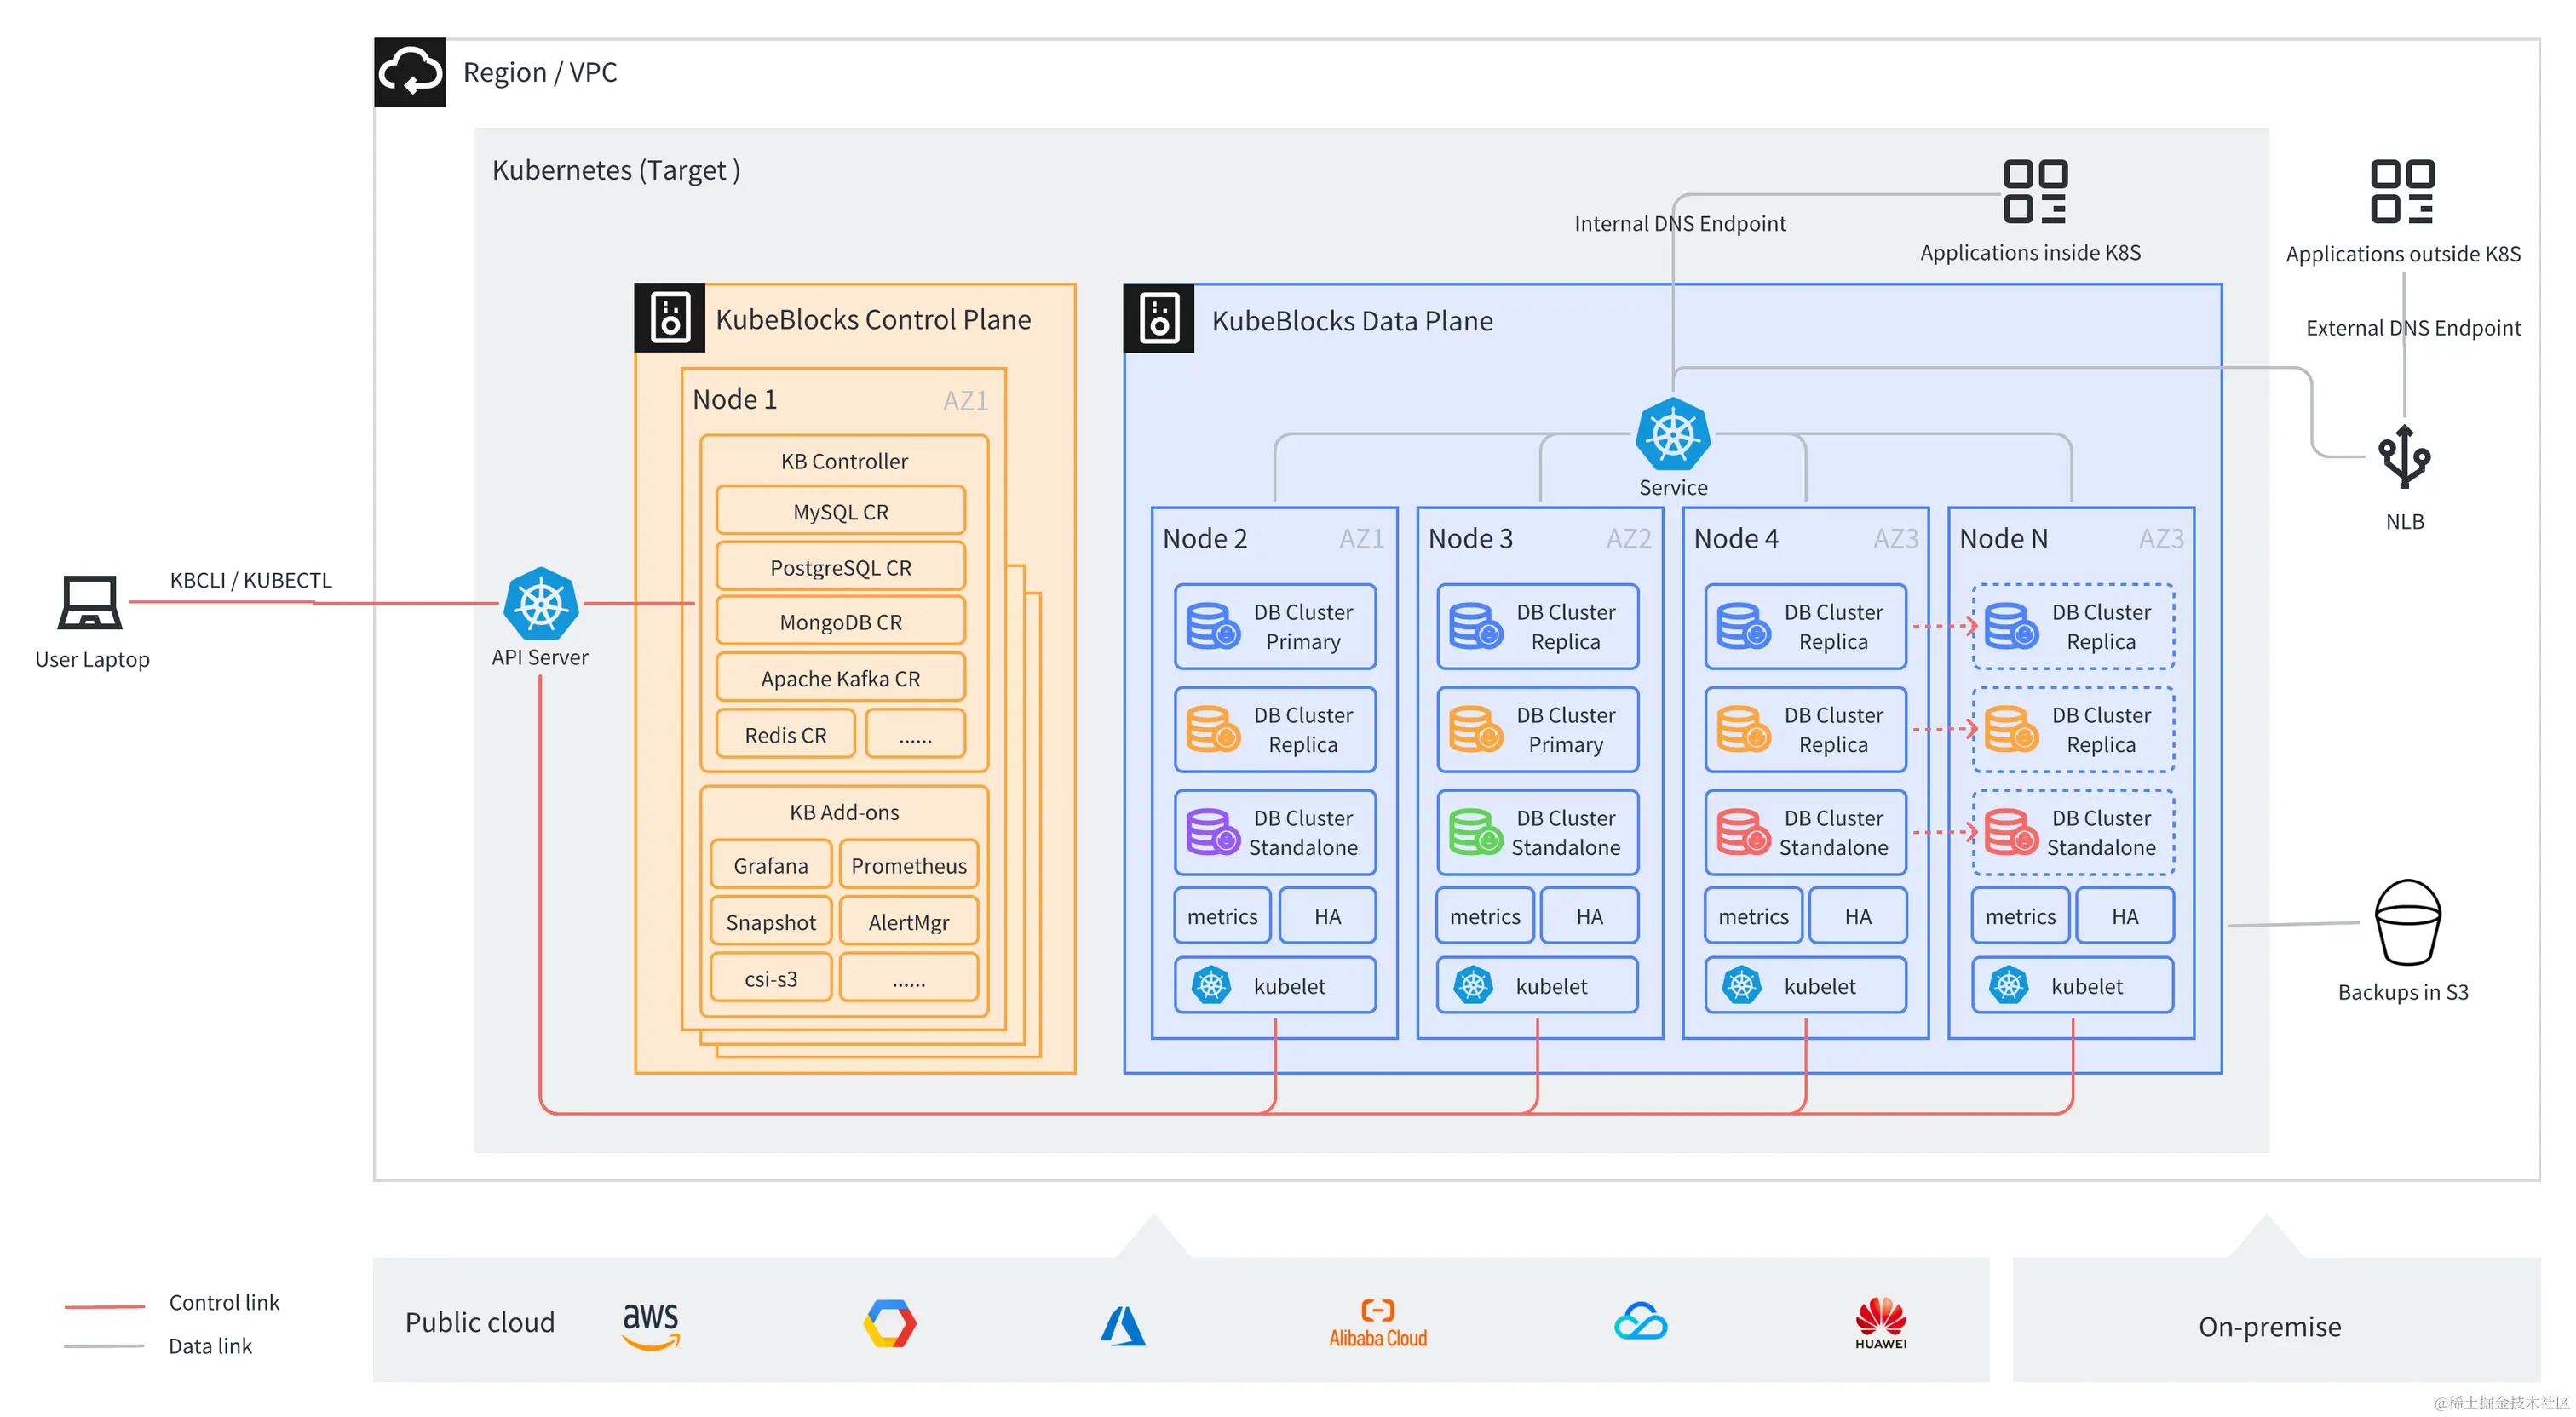Click the kubelet box in Node 4
This screenshot has width=2576, height=1417.
pos(1805,985)
